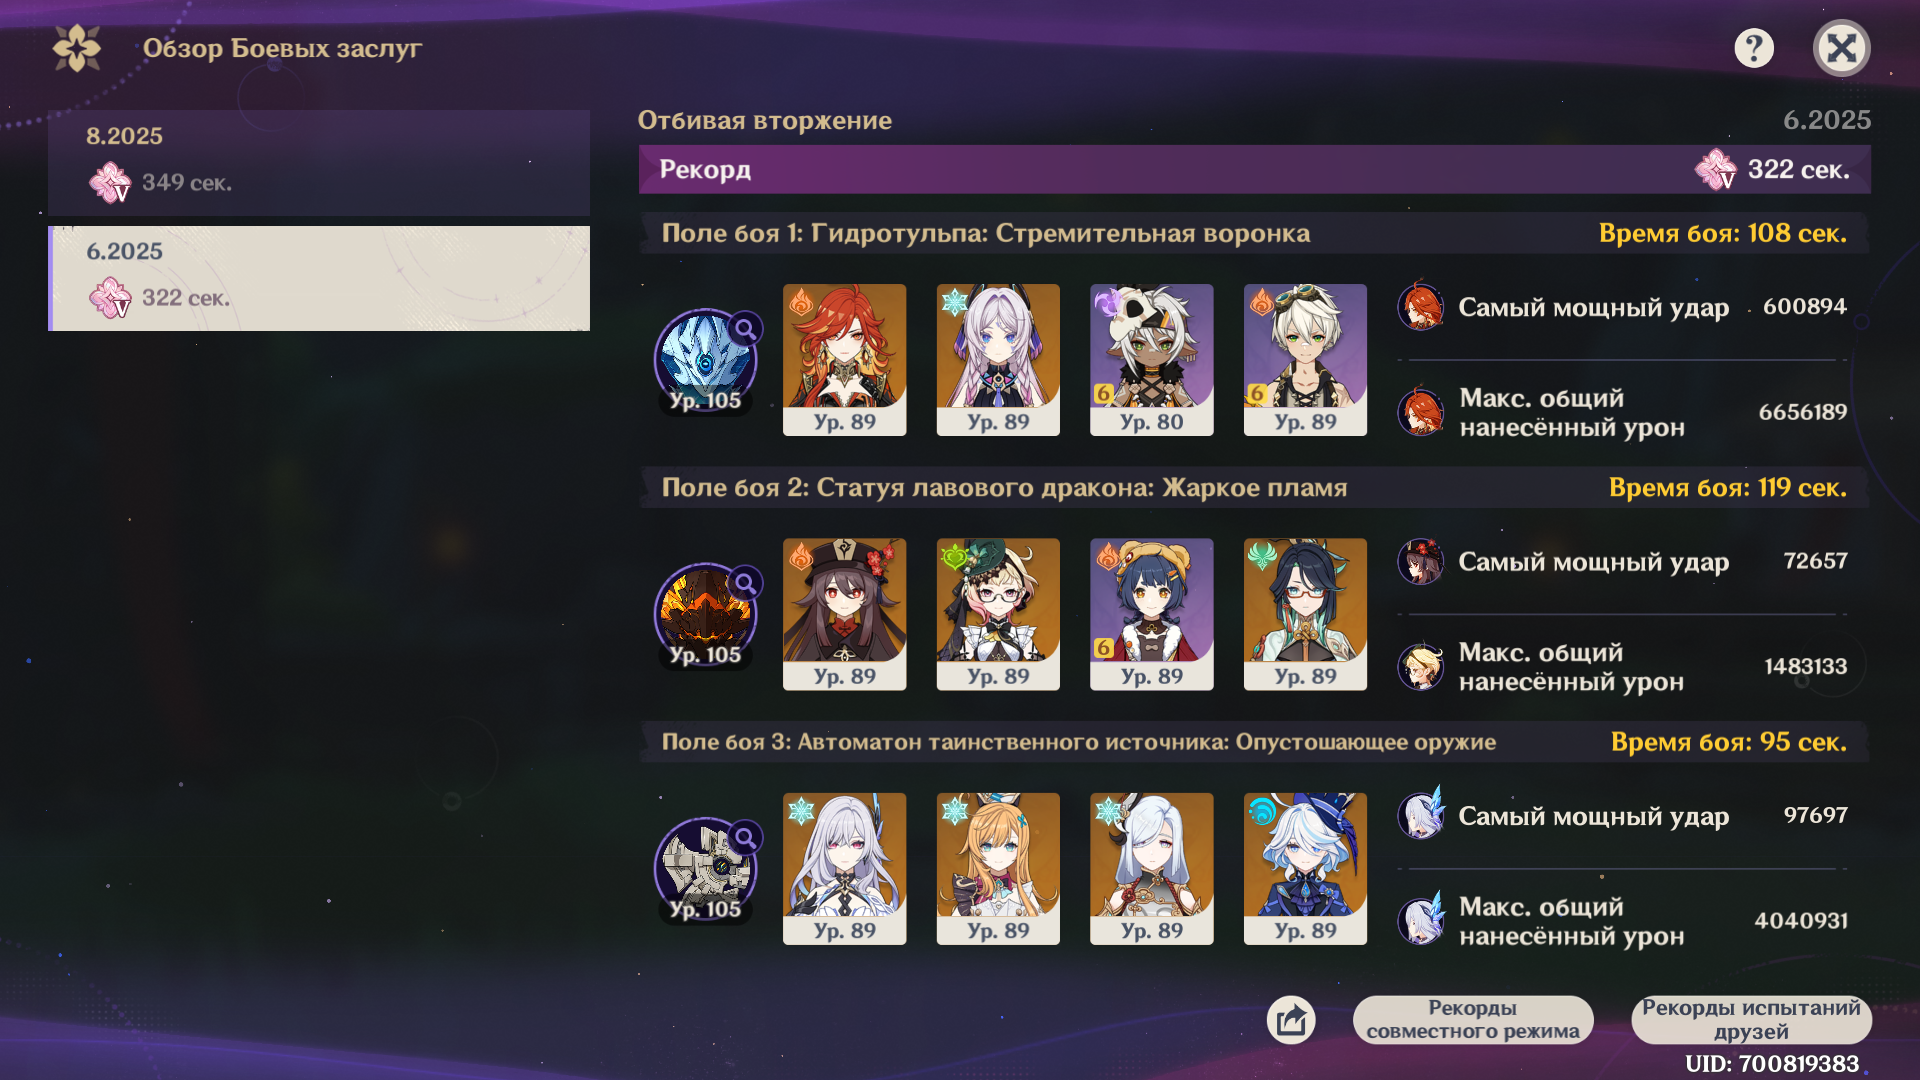Screen dimensions: 1920x1080
Task: Click the orange-haired Cryo character portrait
Action: coord(998,868)
